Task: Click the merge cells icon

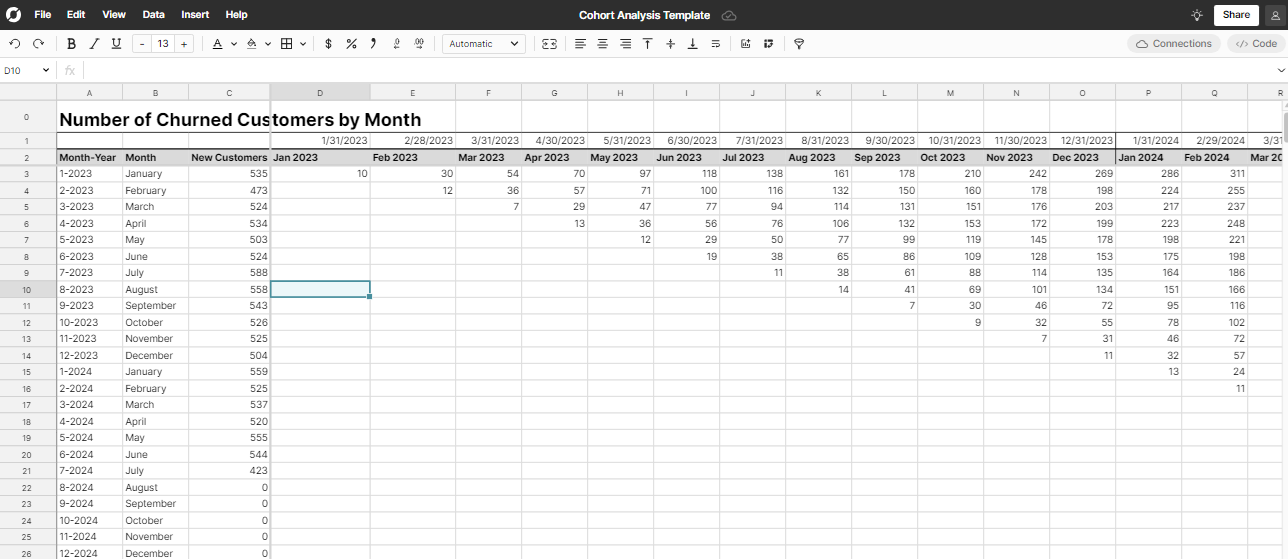Action: [x=549, y=44]
